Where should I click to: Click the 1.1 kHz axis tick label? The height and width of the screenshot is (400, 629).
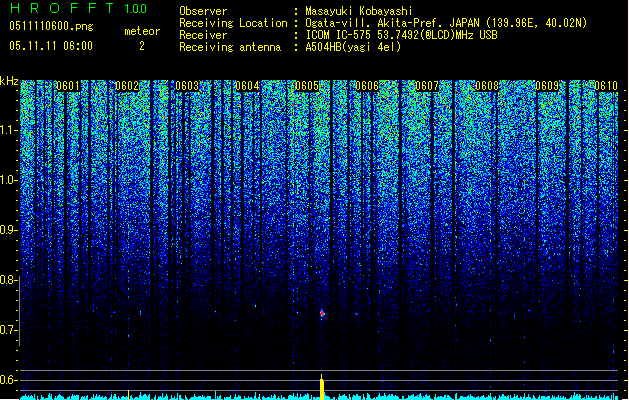pyautogui.click(x=9, y=130)
